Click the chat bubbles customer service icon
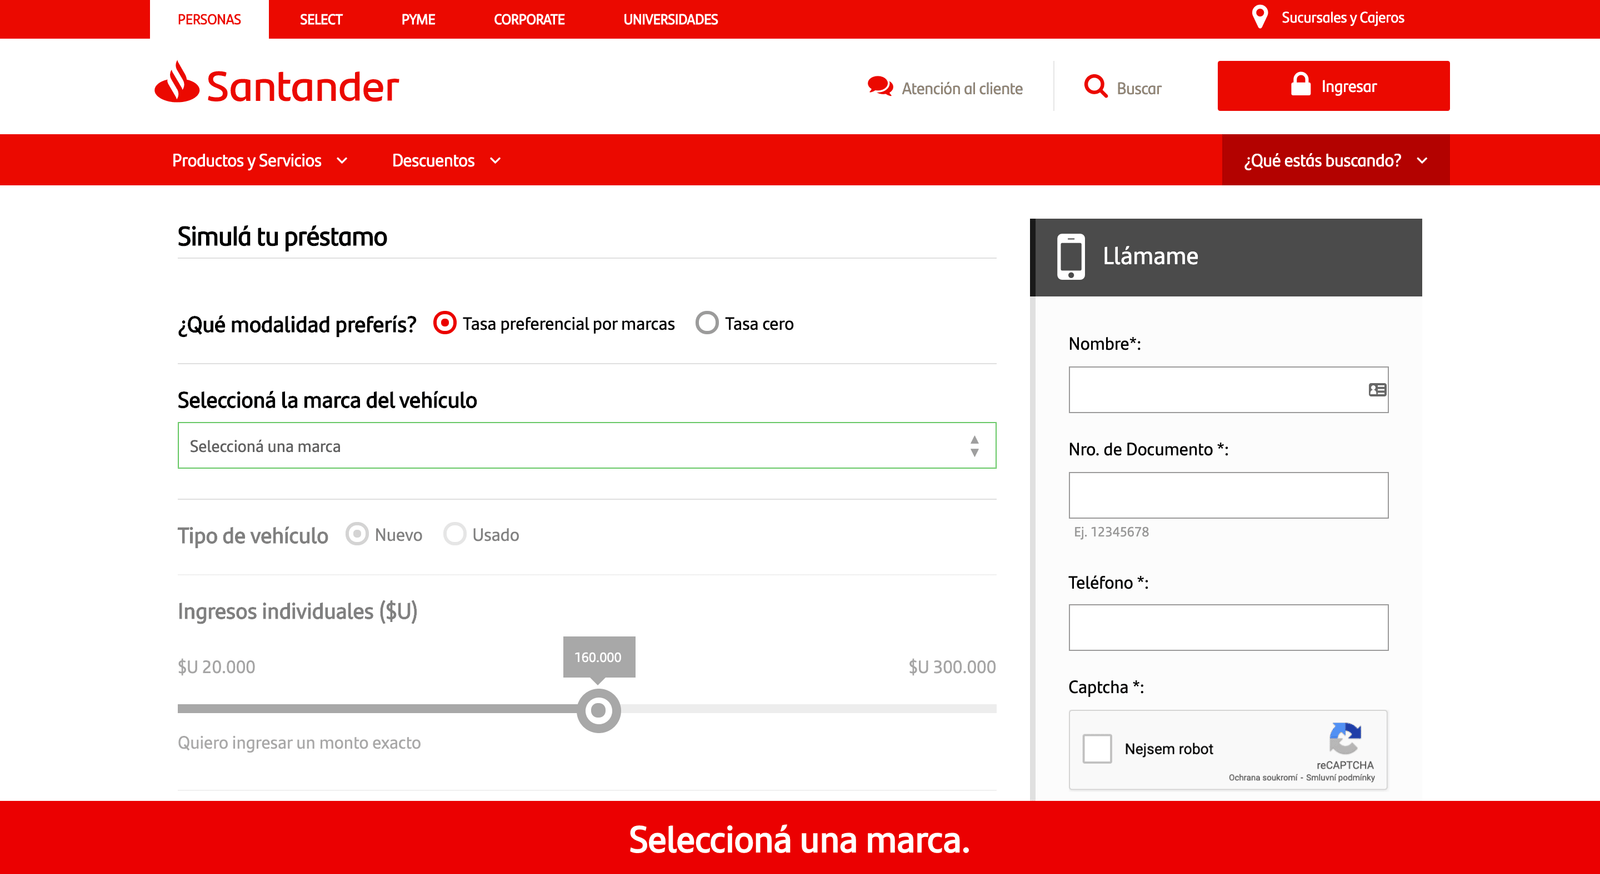The height and width of the screenshot is (874, 1600). click(x=880, y=87)
